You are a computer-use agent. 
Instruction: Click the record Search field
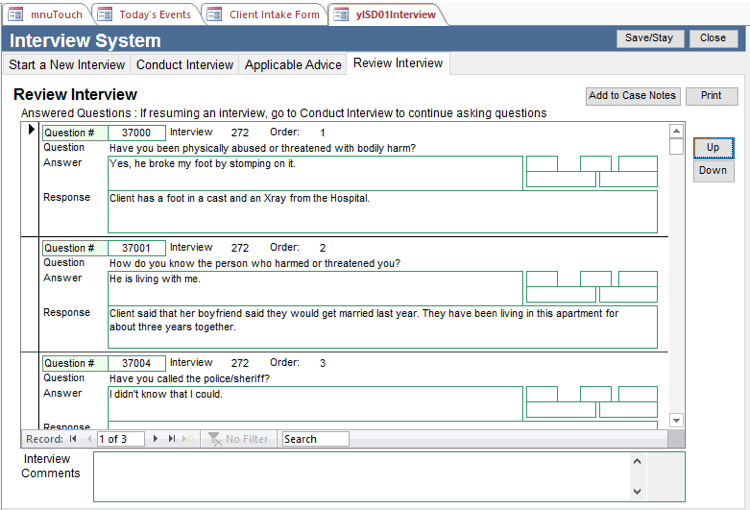[x=315, y=439]
